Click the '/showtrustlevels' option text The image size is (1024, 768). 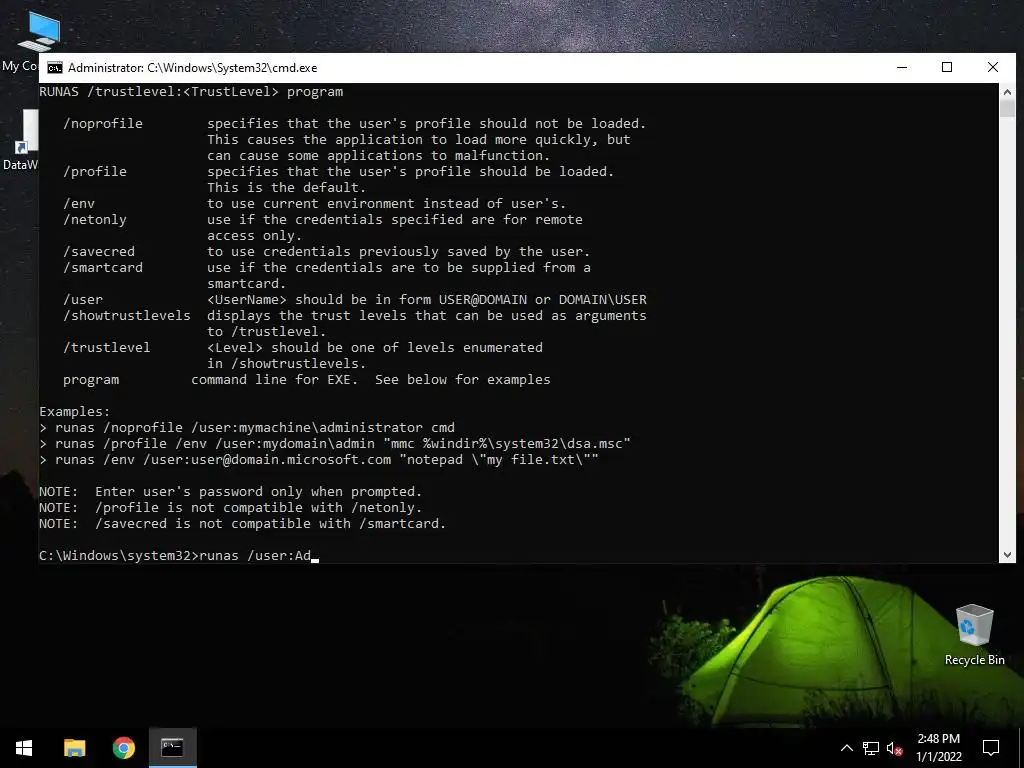(x=127, y=315)
